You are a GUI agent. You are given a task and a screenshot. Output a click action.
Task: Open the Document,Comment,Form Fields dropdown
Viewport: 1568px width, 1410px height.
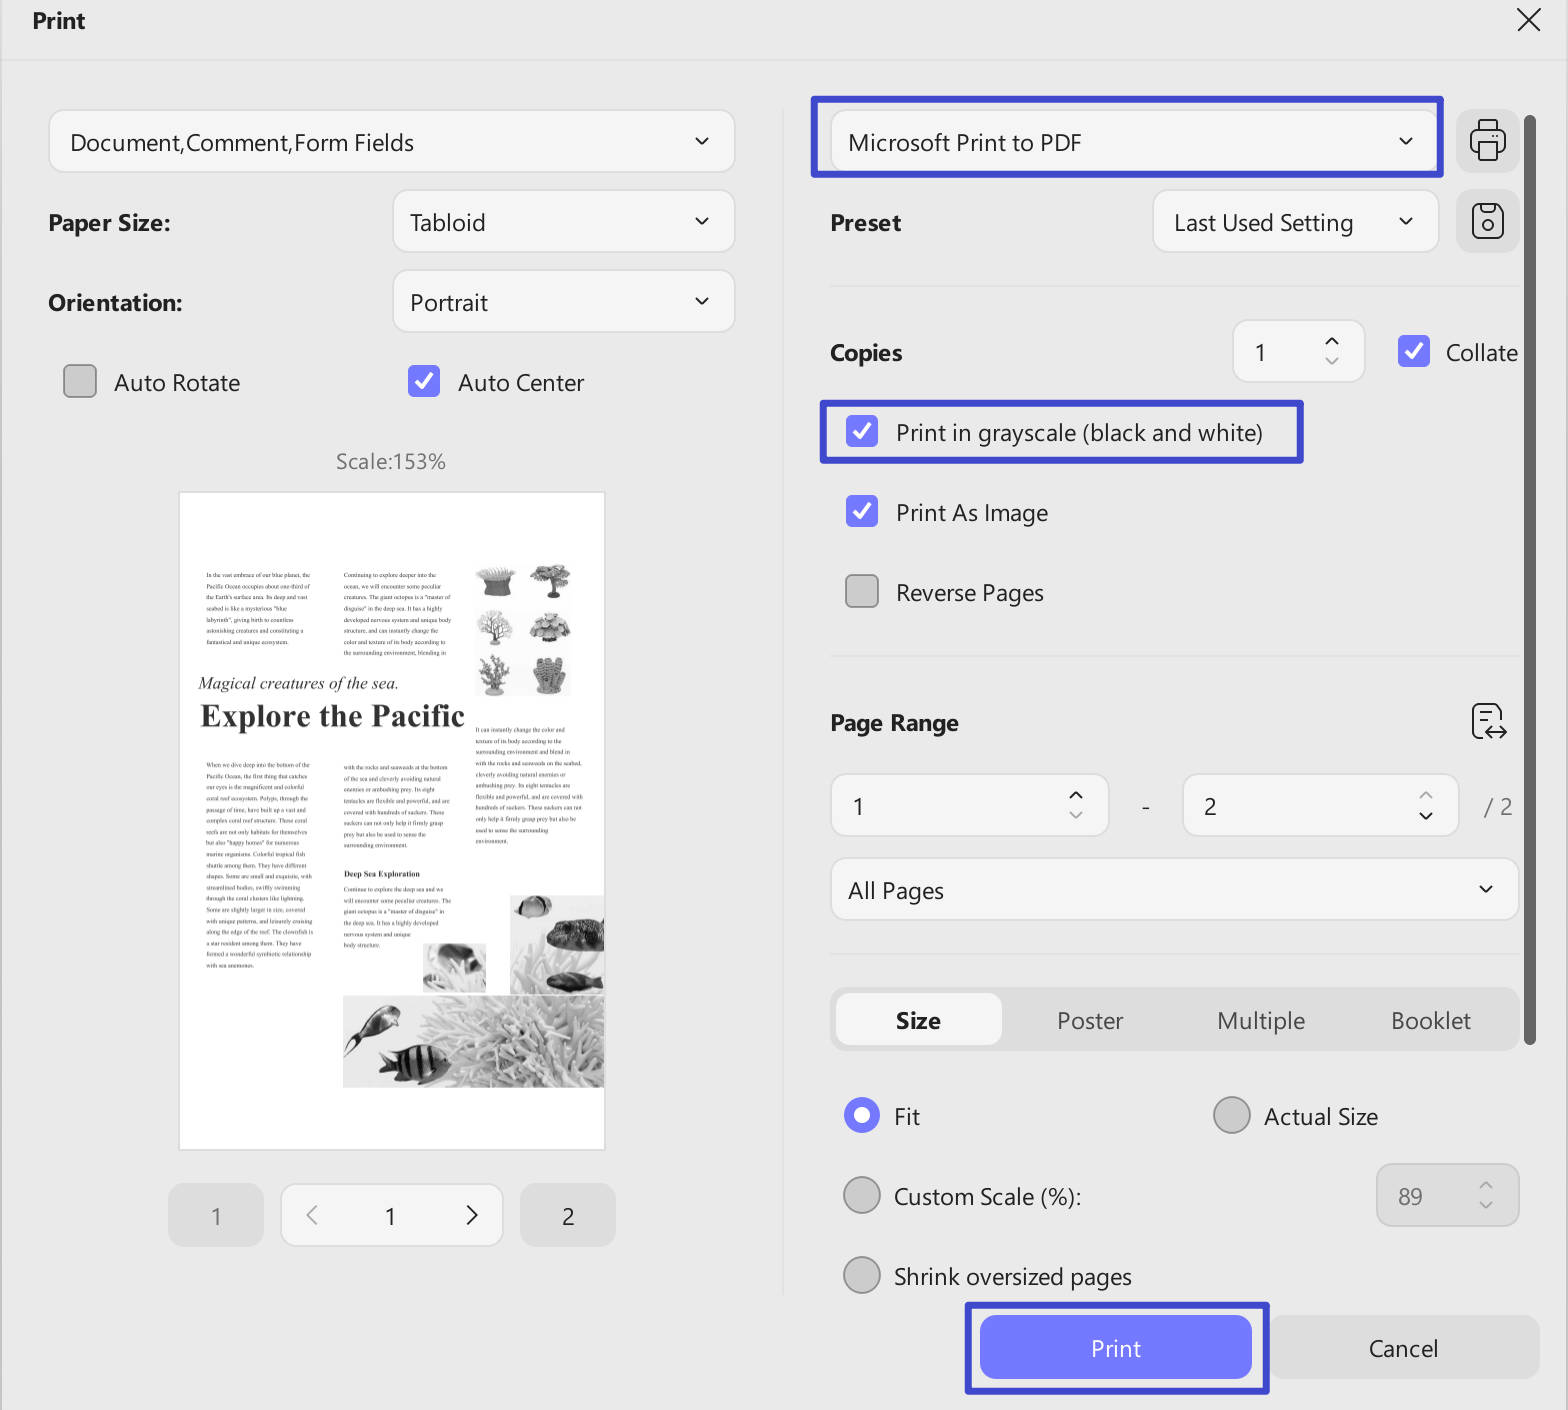392,141
